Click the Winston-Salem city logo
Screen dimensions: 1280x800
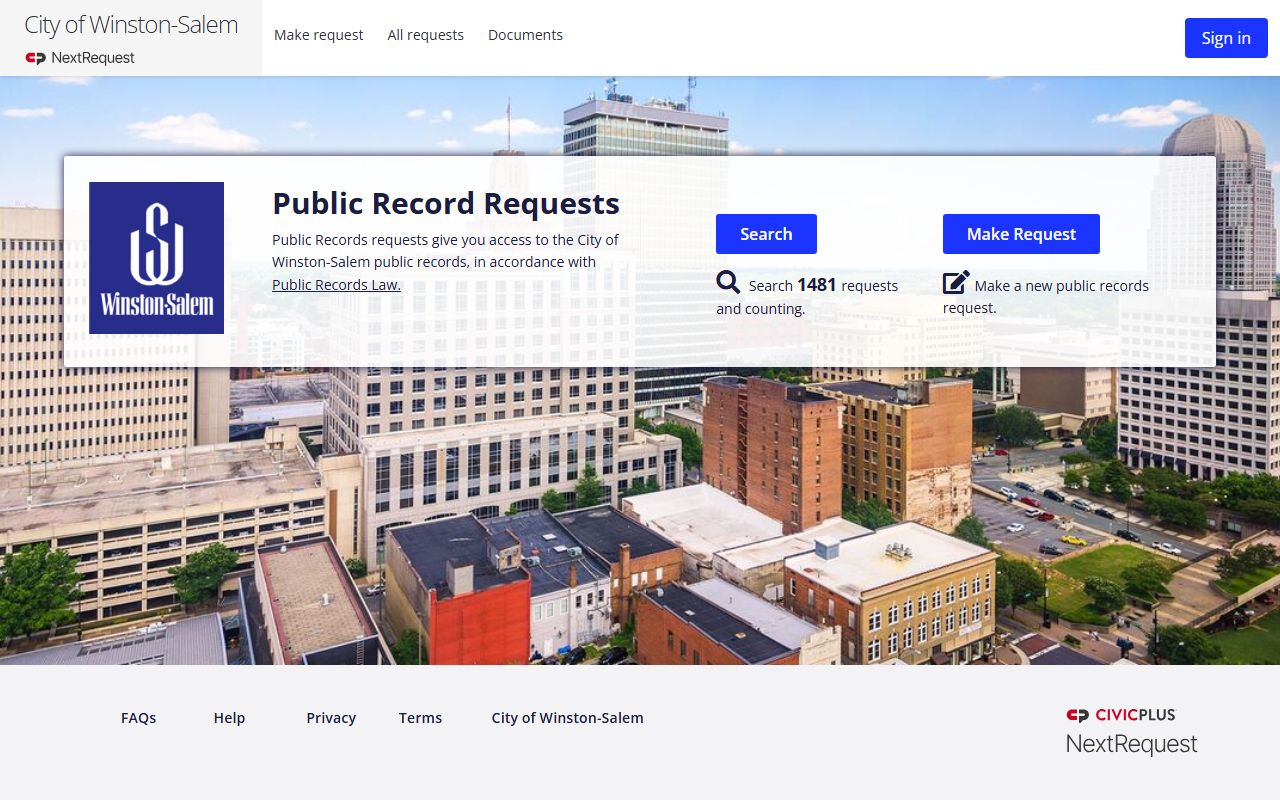(x=156, y=258)
